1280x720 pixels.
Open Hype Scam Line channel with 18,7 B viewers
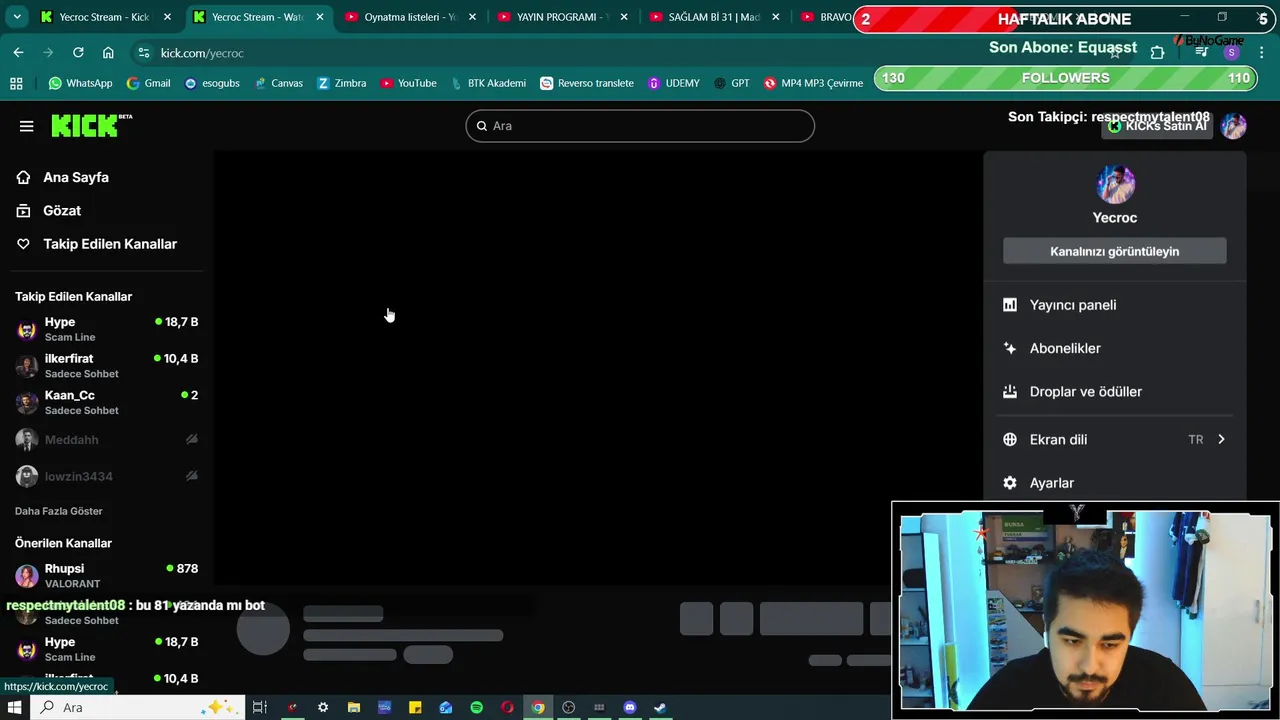(106, 329)
